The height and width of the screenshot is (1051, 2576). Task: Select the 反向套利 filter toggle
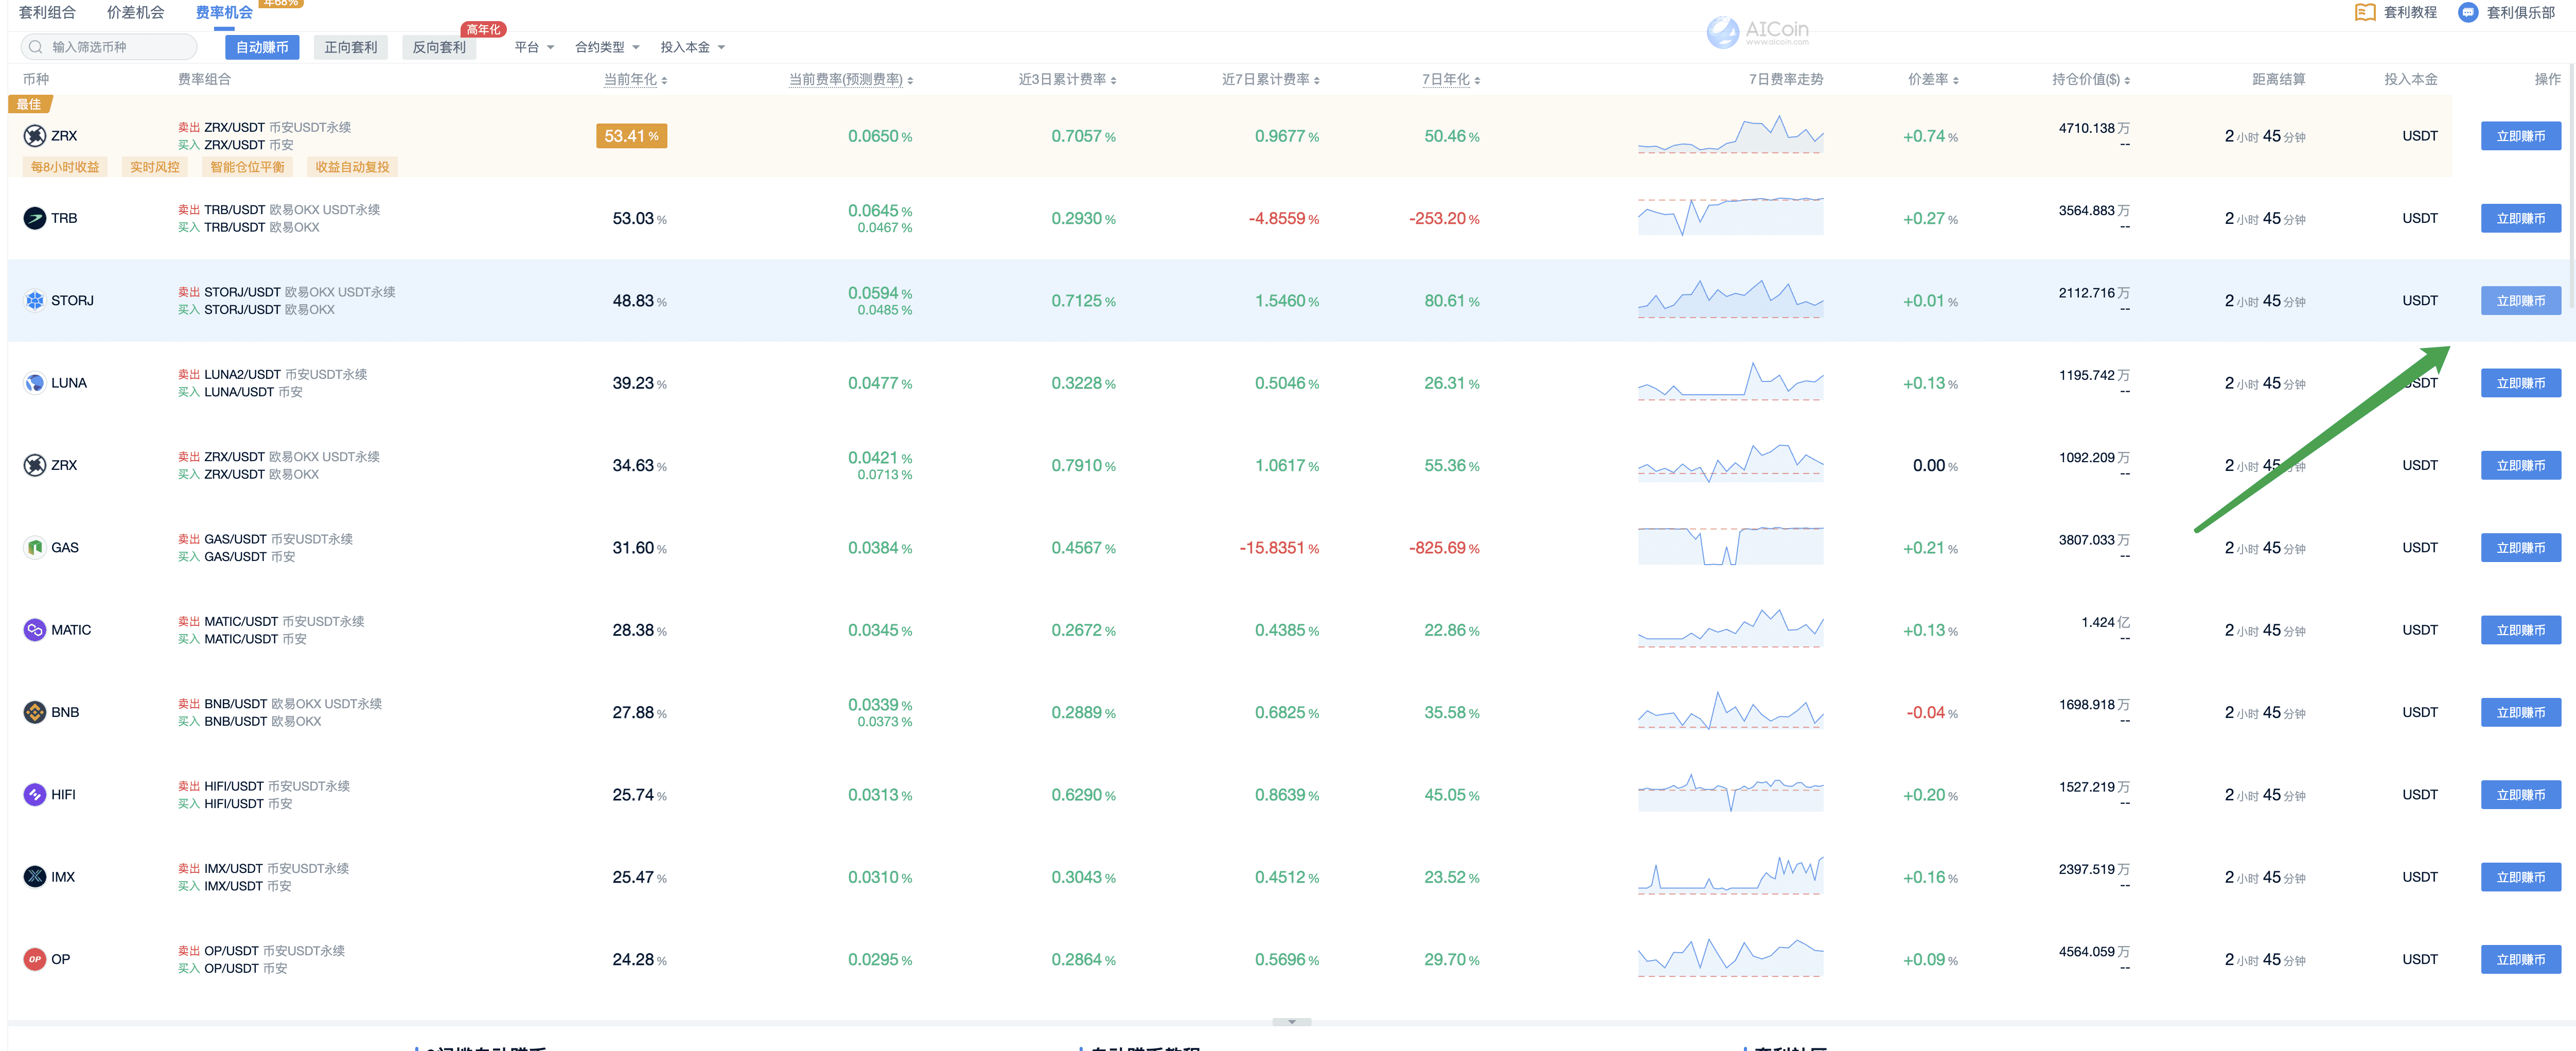pyautogui.click(x=439, y=47)
